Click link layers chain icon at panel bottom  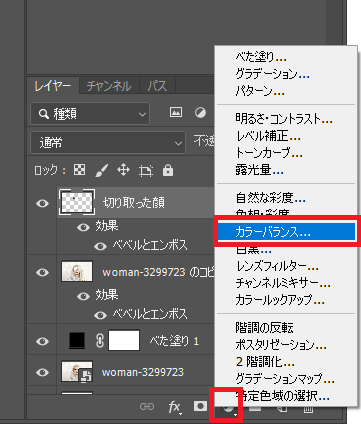tap(147, 407)
